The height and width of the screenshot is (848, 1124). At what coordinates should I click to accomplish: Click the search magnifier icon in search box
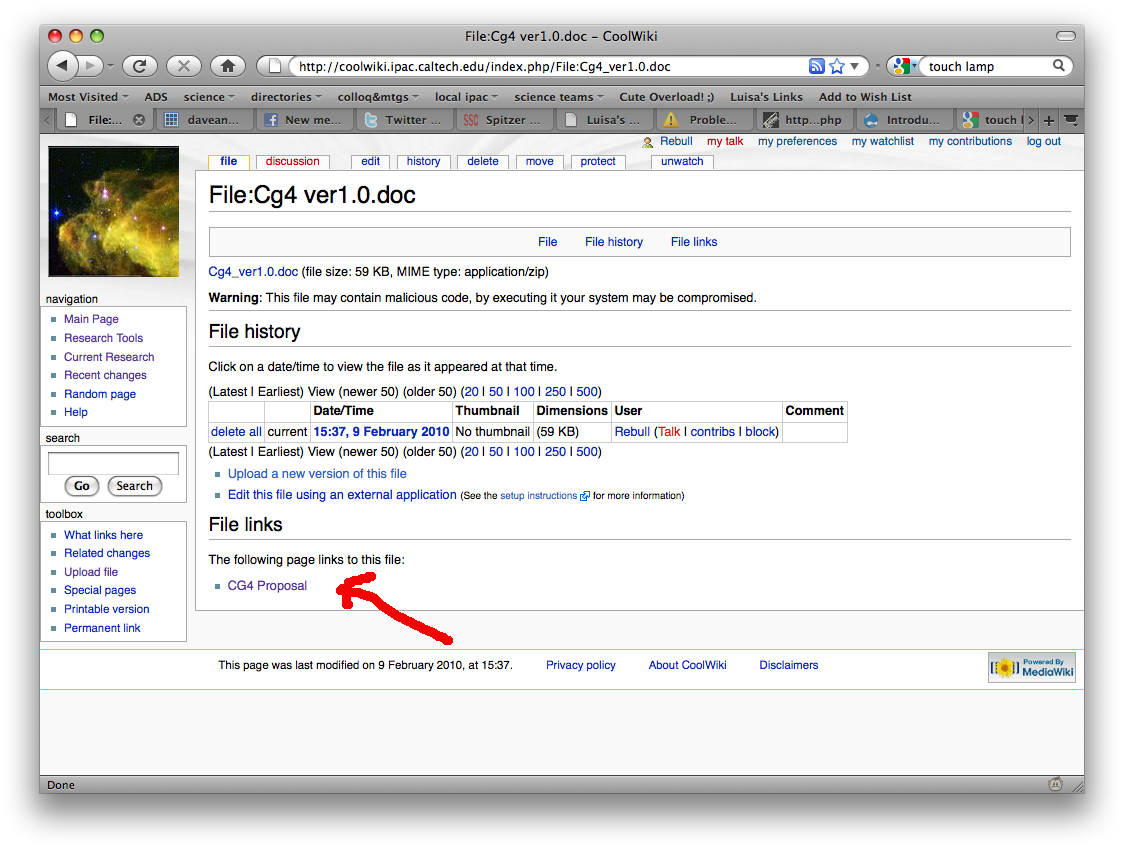tap(1059, 66)
